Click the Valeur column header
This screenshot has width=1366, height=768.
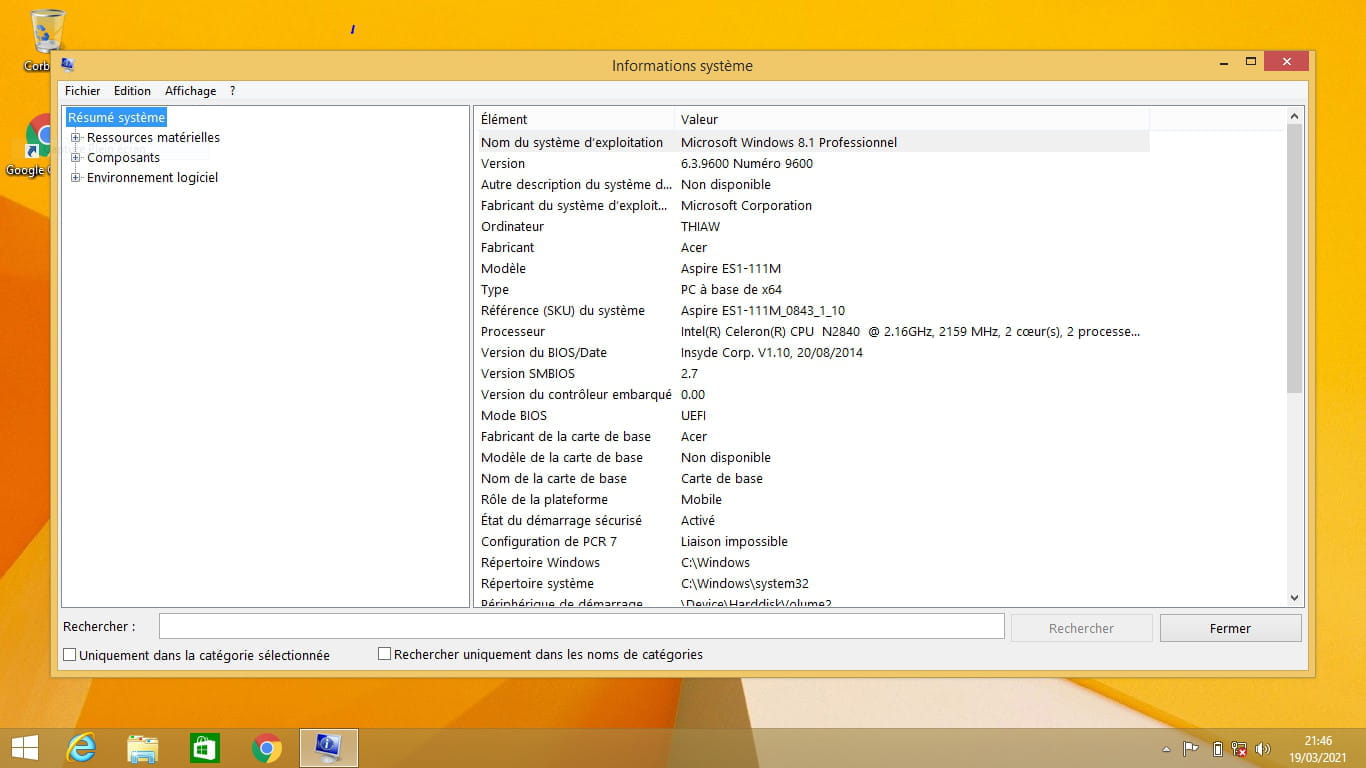(912, 119)
